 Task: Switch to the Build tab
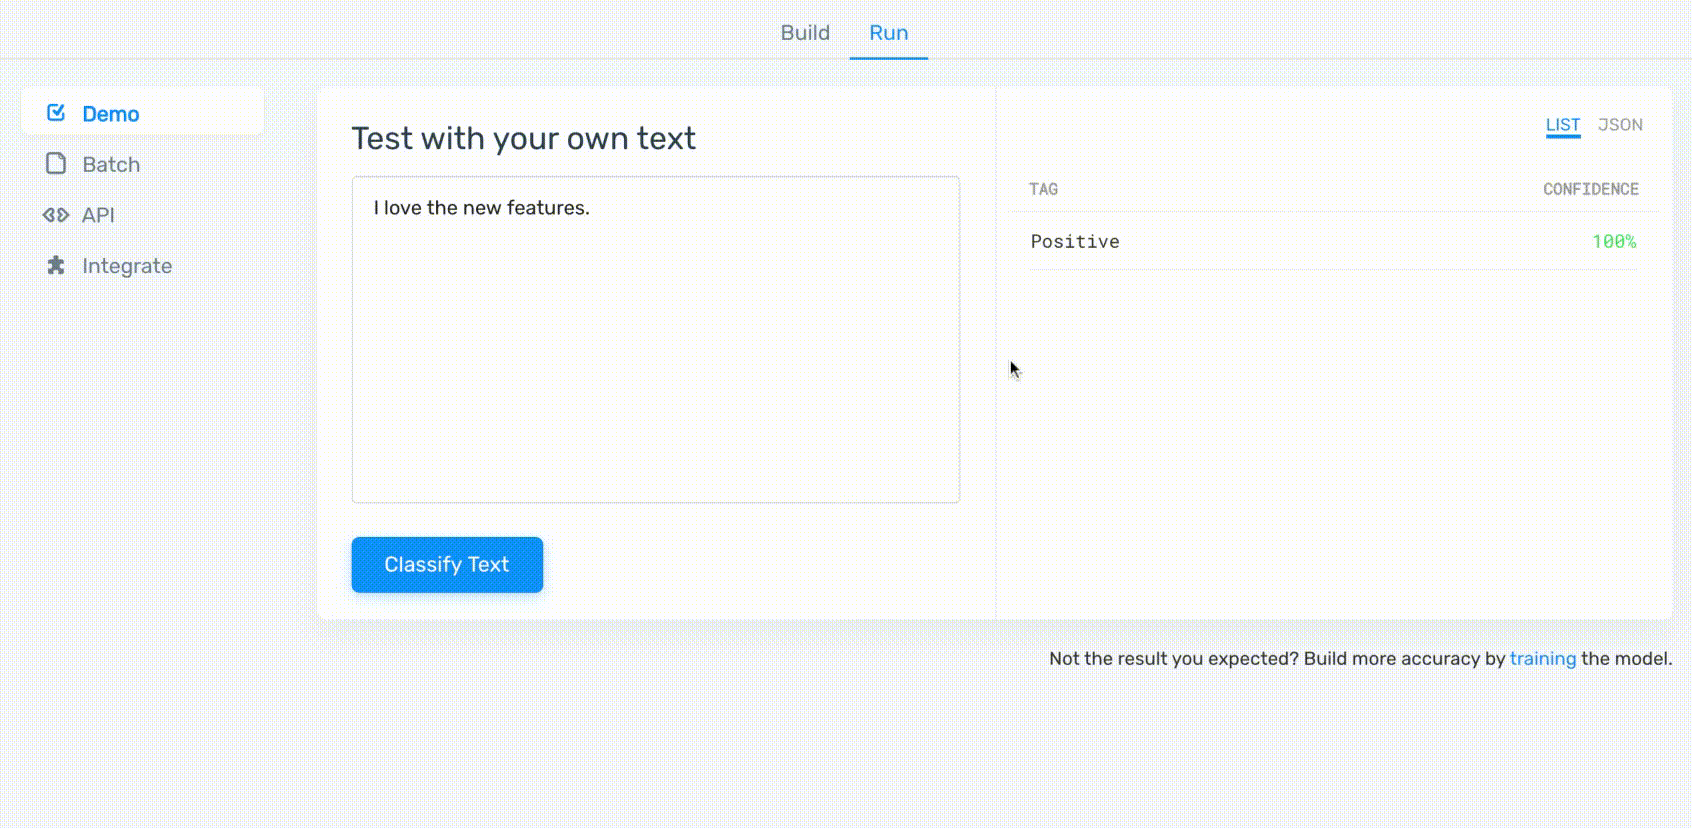click(805, 33)
